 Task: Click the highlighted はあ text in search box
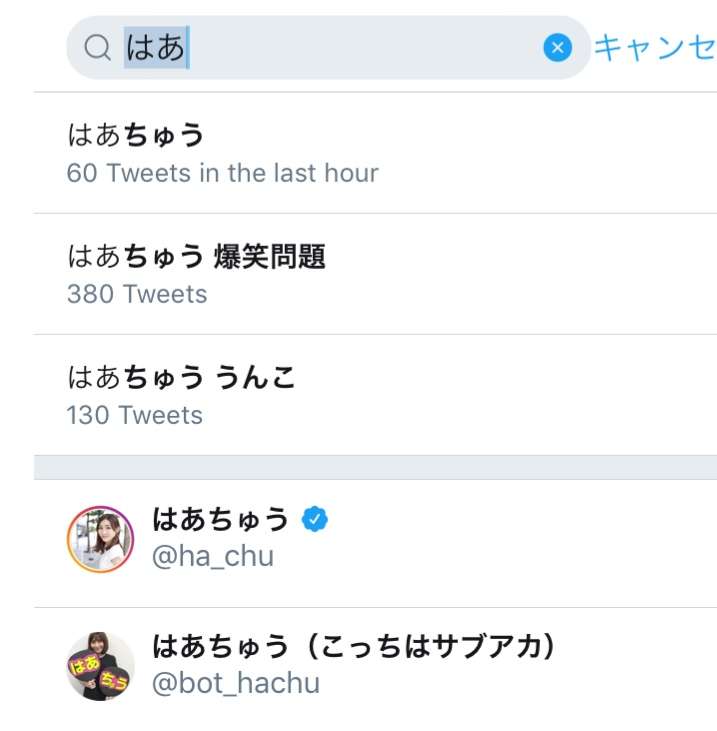(156, 48)
